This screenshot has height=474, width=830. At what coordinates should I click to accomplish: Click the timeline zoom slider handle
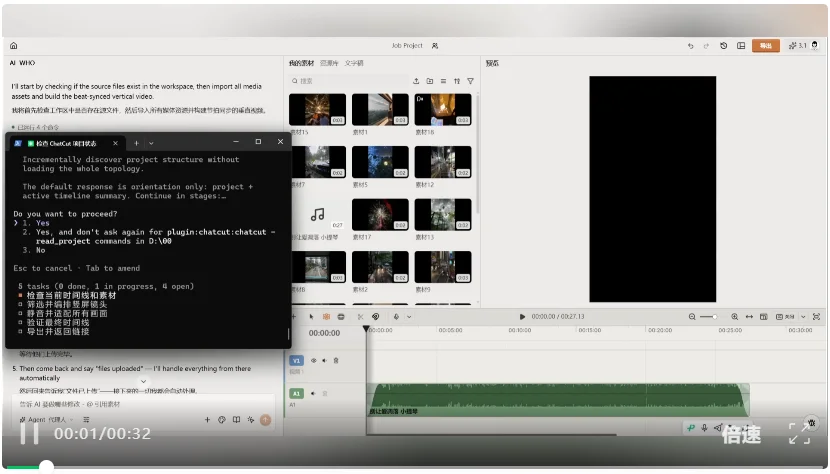(715, 317)
